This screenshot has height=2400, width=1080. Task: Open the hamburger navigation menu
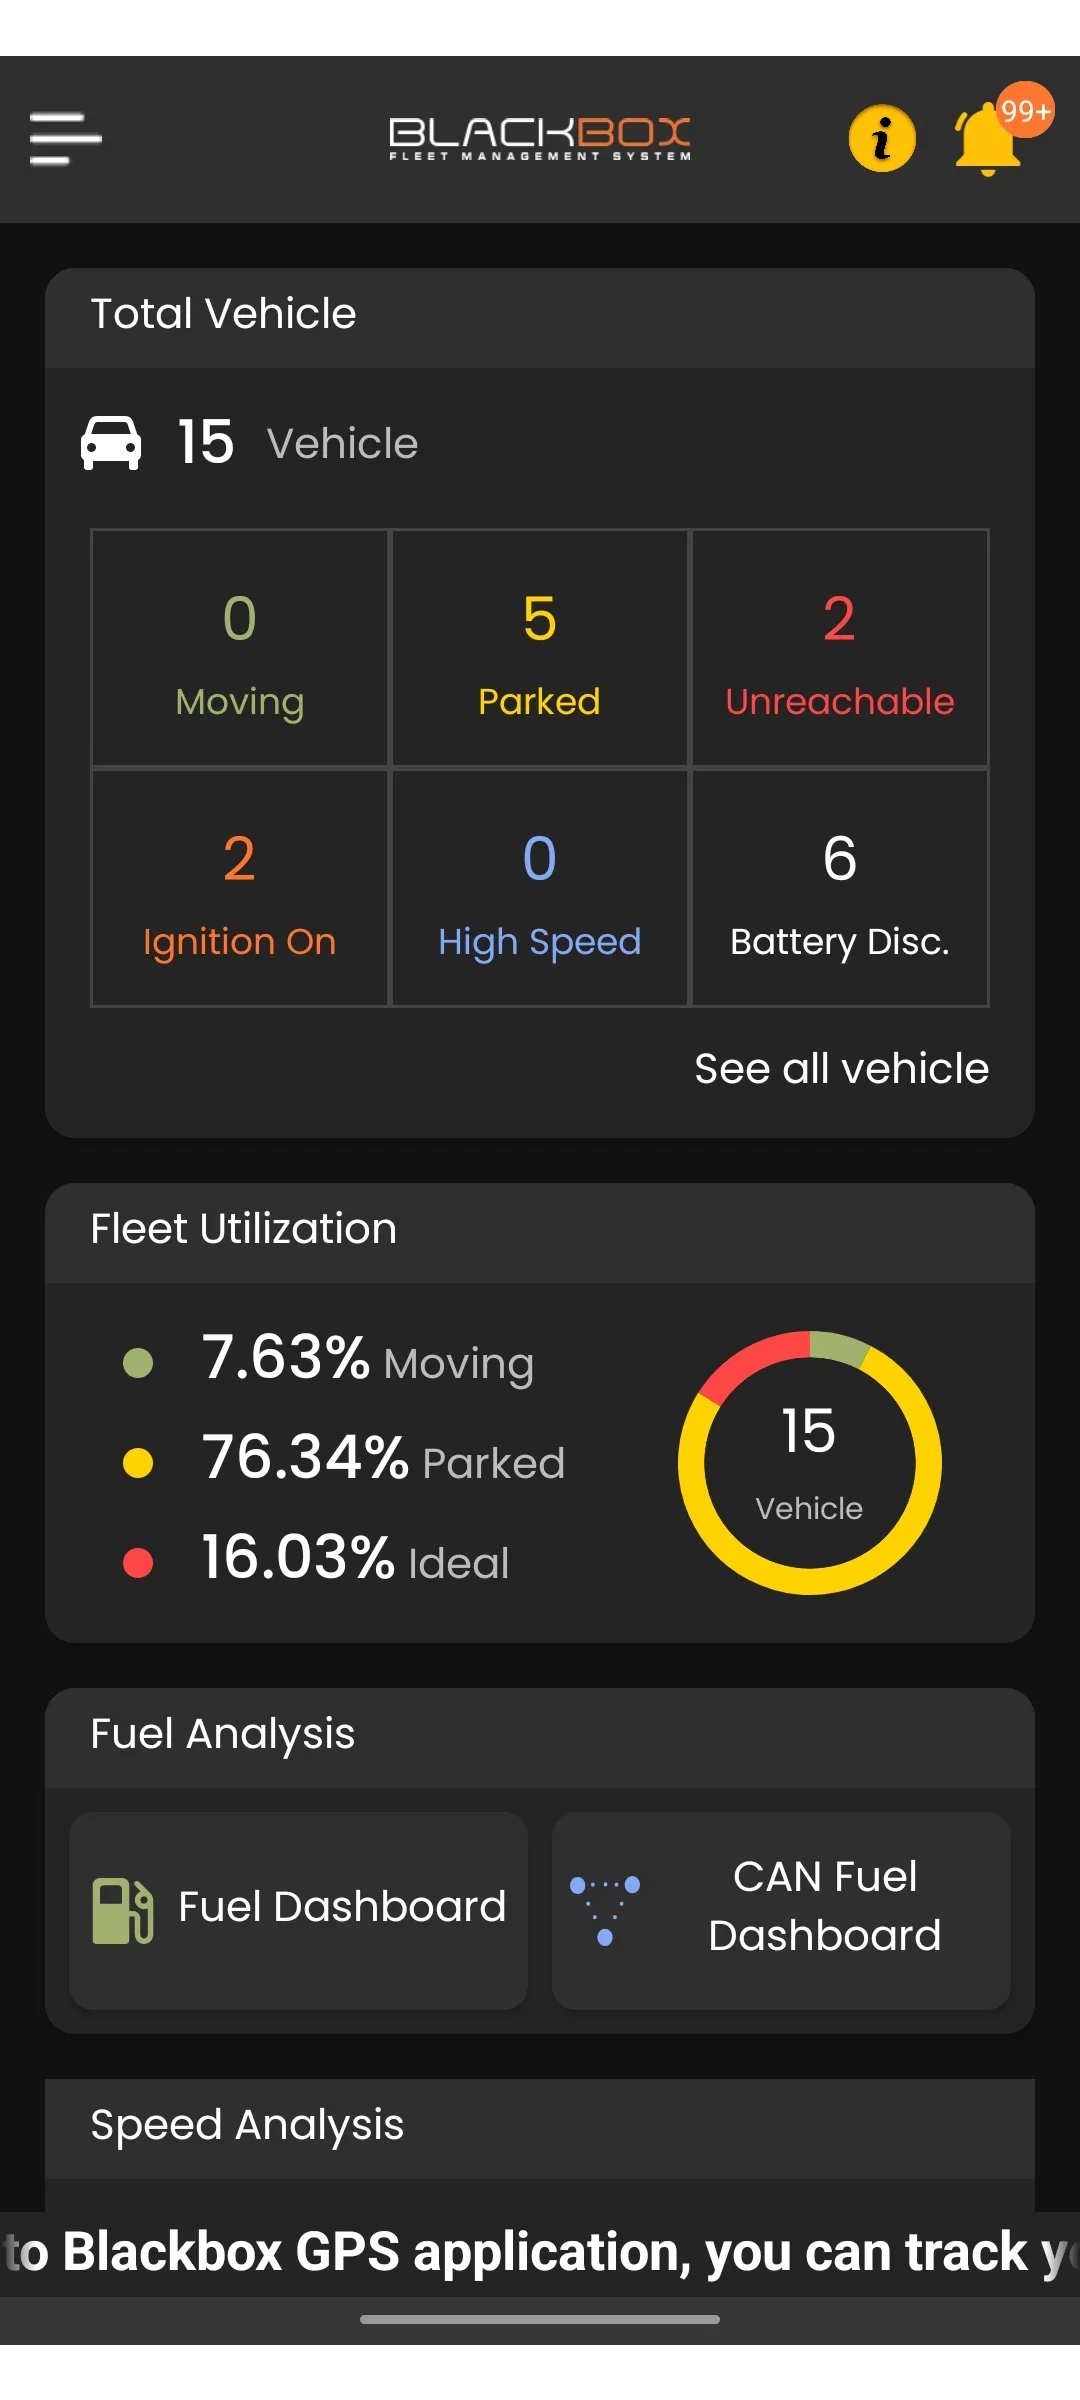pos(65,138)
